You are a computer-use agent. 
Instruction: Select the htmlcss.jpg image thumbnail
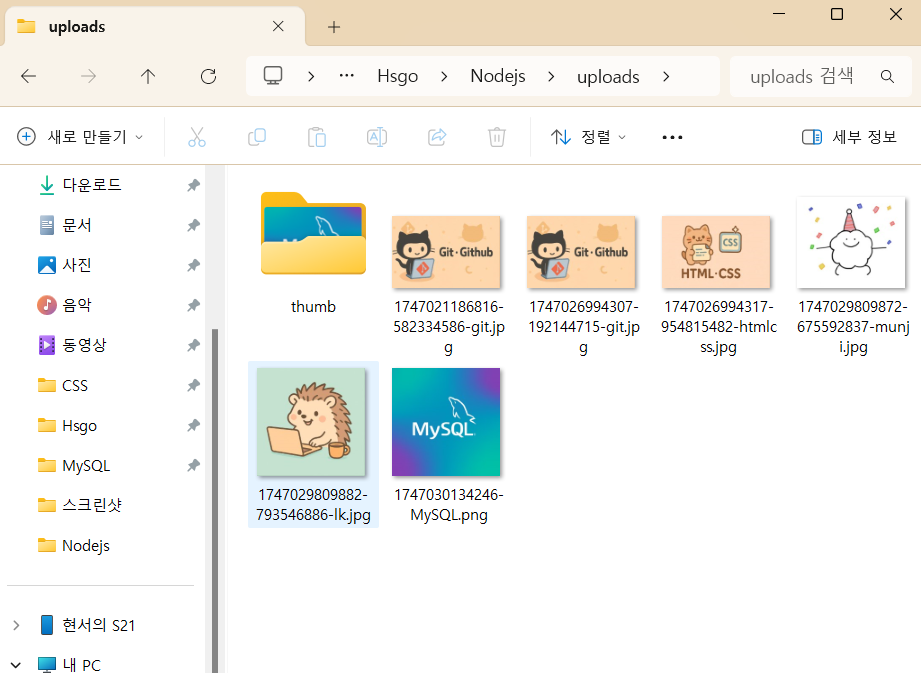click(717, 252)
